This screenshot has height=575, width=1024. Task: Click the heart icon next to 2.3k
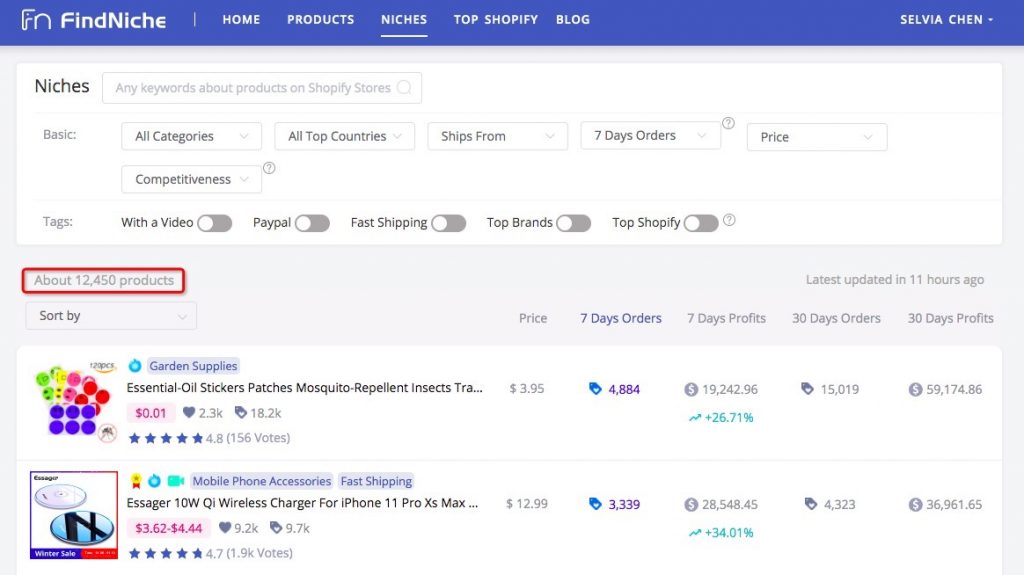click(189, 412)
